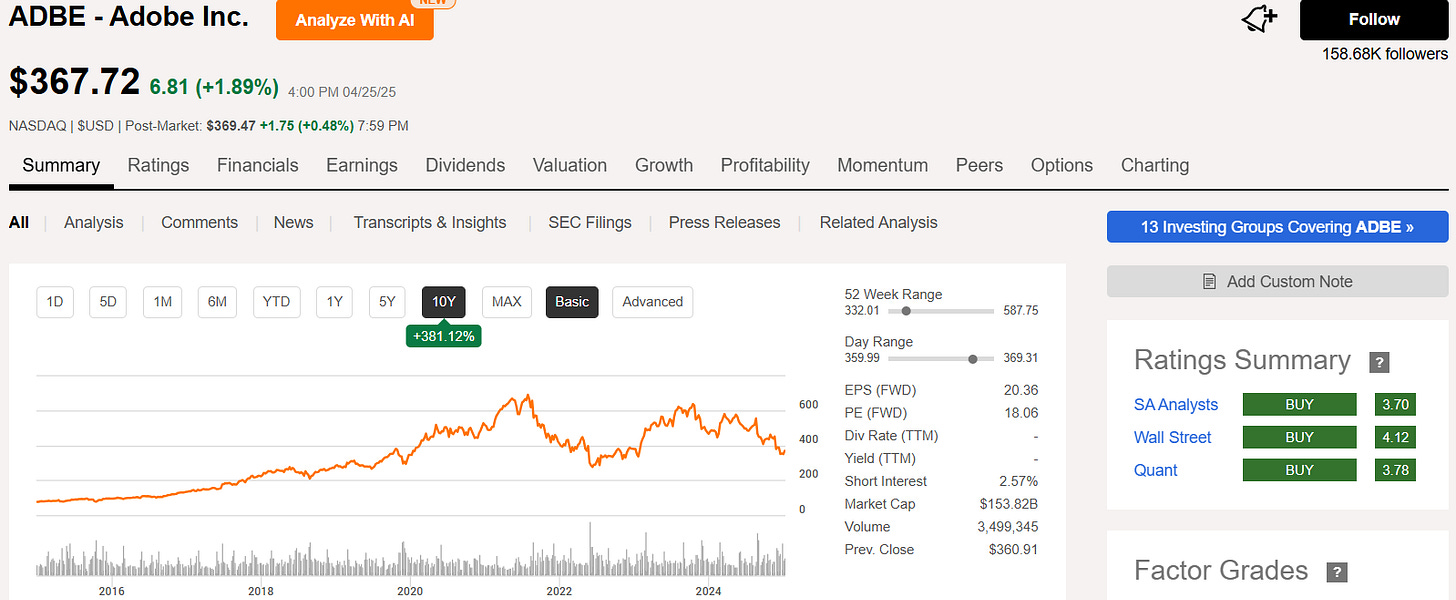Screen dimensions: 1456x600
Task: Click the Quant BUY badge
Action: click(1299, 470)
